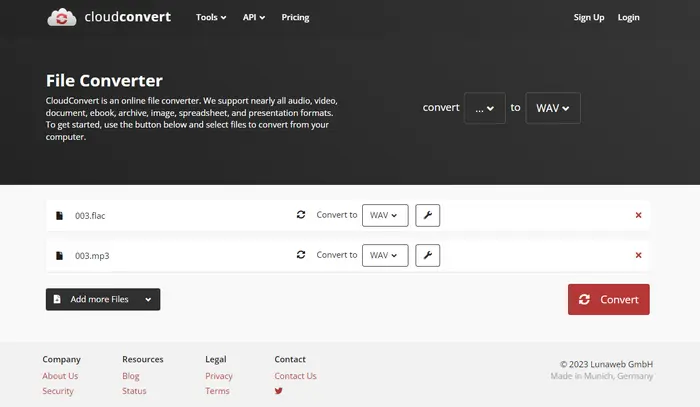Screen dimensions: 700x407
Task: Open the Twitter bird icon link
Action: click(279, 391)
